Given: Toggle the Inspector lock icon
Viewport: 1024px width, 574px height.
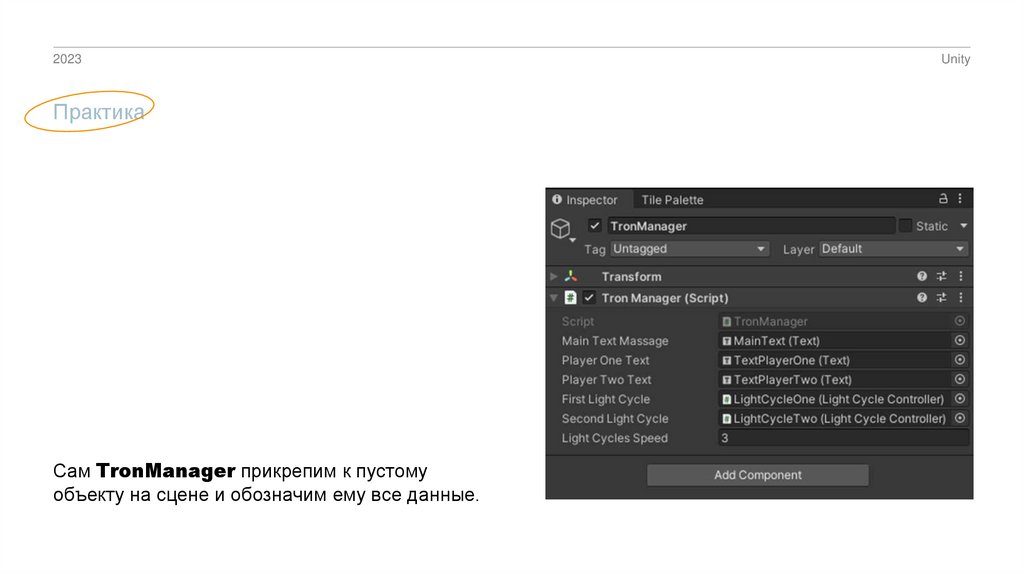Looking at the screenshot, I should pyautogui.click(x=942, y=199).
